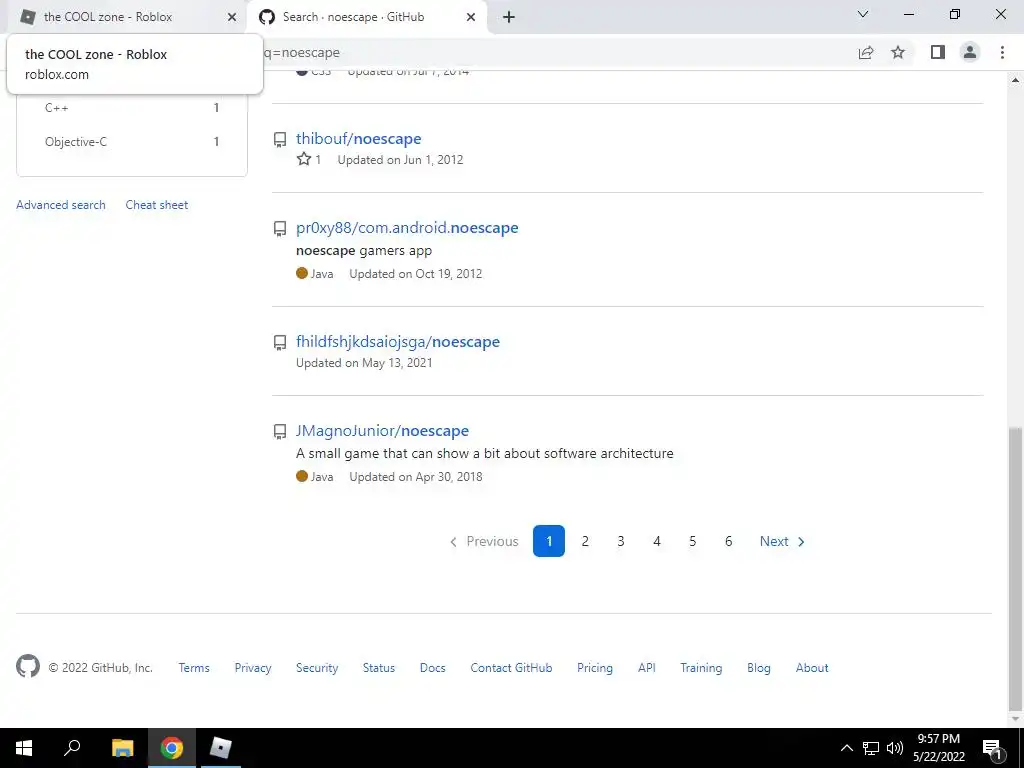Close the Roblox browser tab
The width and height of the screenshot is (1024, 768).
pos(232,18)
